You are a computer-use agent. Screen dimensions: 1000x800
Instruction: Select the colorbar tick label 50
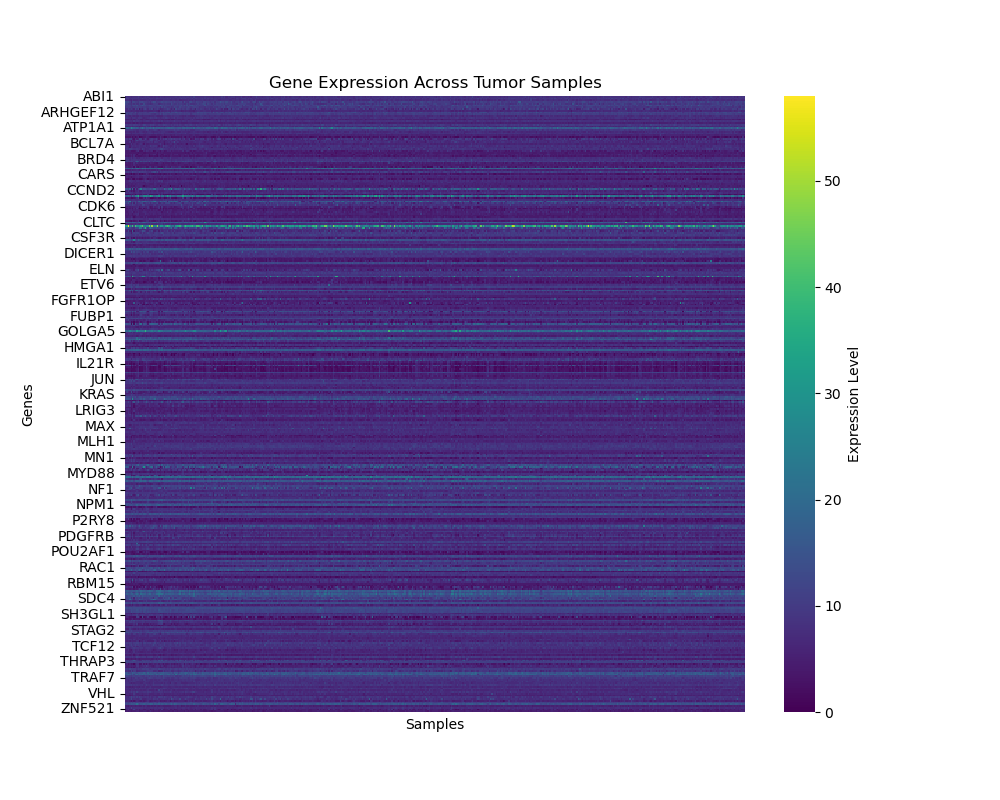[x=831, y=181]
